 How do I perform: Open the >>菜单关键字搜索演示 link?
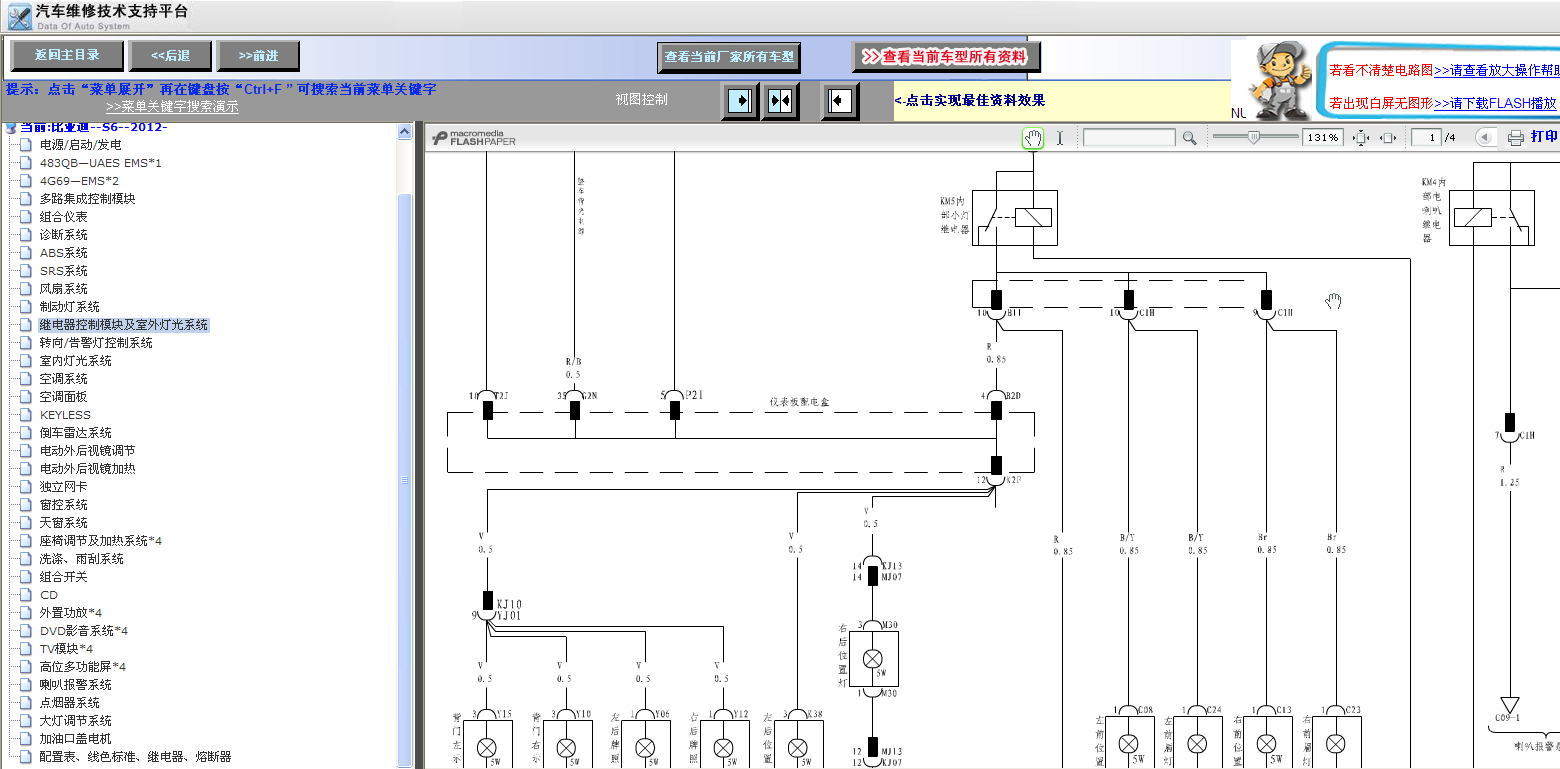point(172,107)
